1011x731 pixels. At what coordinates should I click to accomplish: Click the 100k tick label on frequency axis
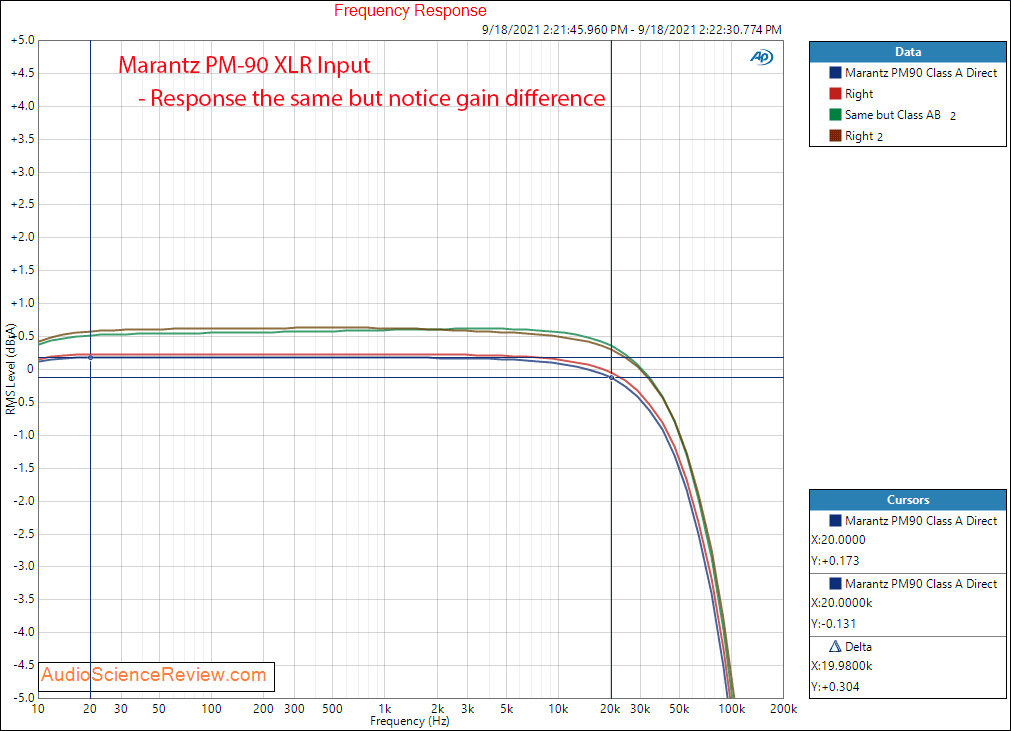731,709
